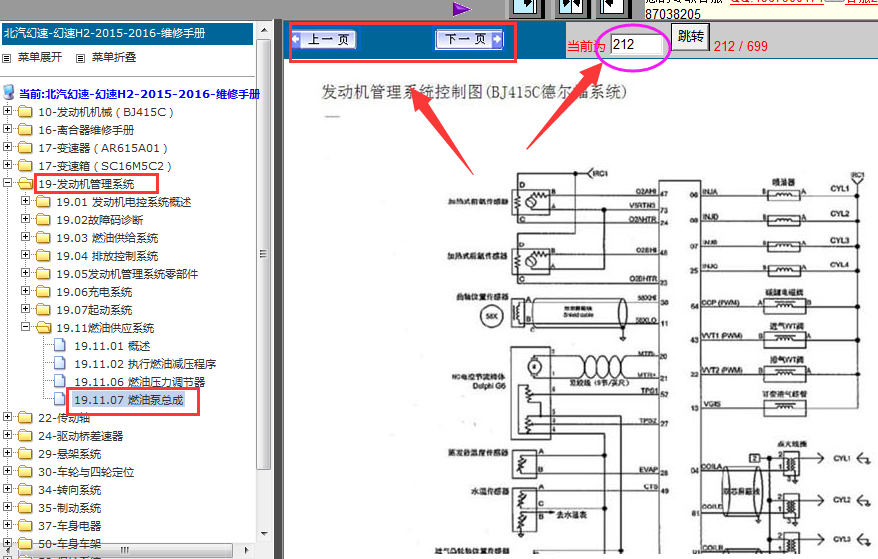
Task: Expand the 19.01 发动机电控系统概述 node
Action: point(25,201)
